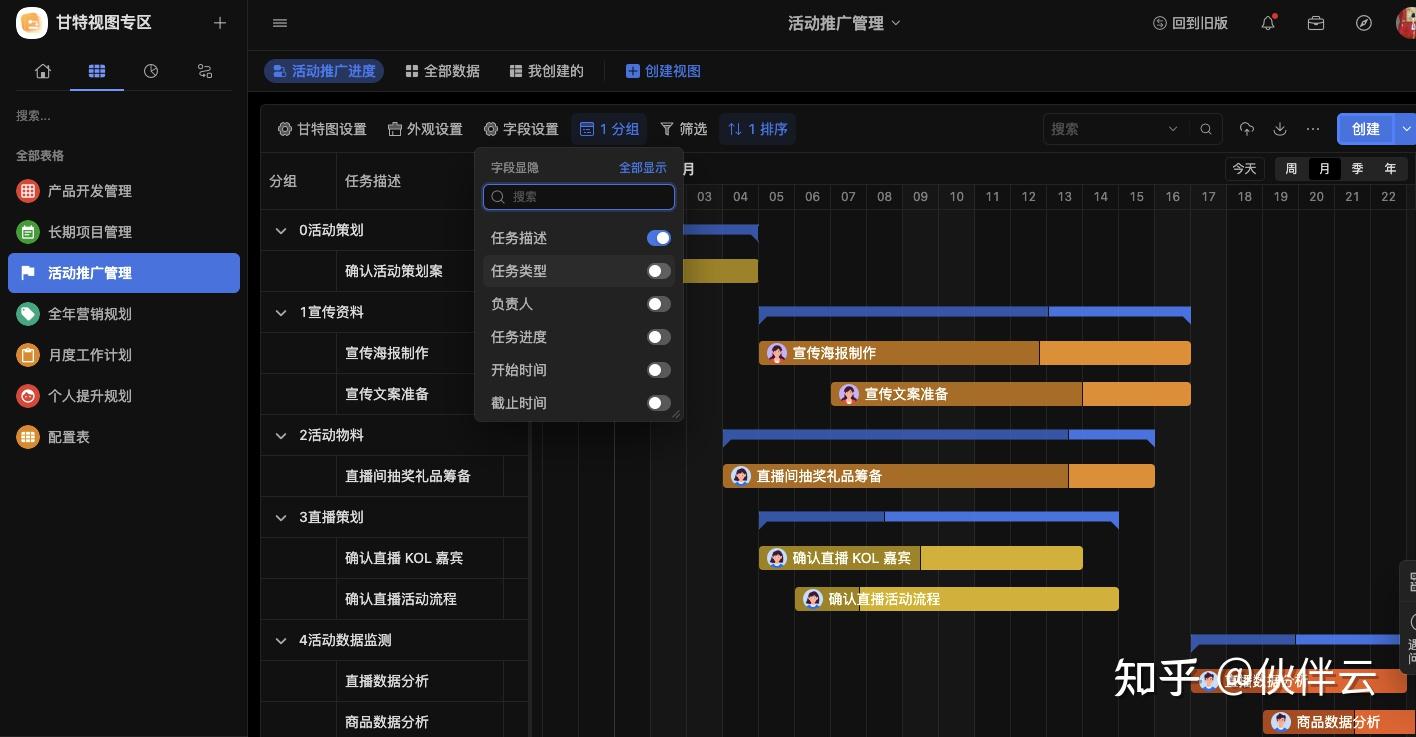
Task: Open 全年营销规划 table
Action: point(124,314)
